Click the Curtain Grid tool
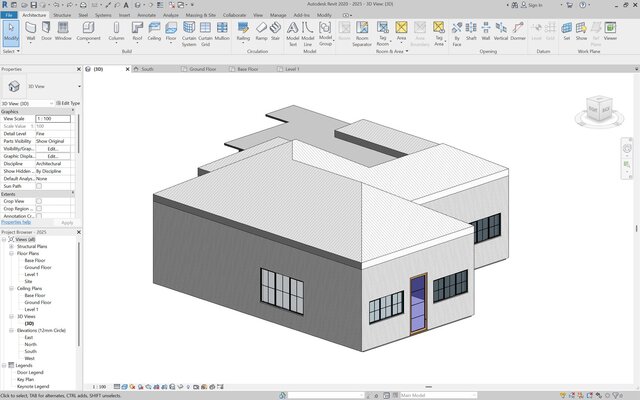 tap(205, 29)
